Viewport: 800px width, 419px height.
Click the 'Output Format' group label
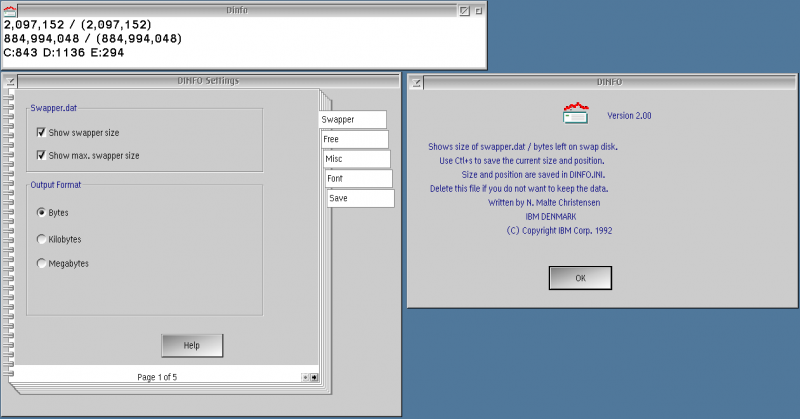coord(56,185)
